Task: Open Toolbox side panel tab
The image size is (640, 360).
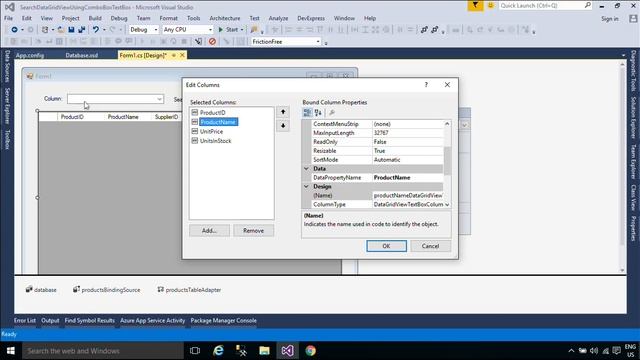Action: tap(7, 140)
